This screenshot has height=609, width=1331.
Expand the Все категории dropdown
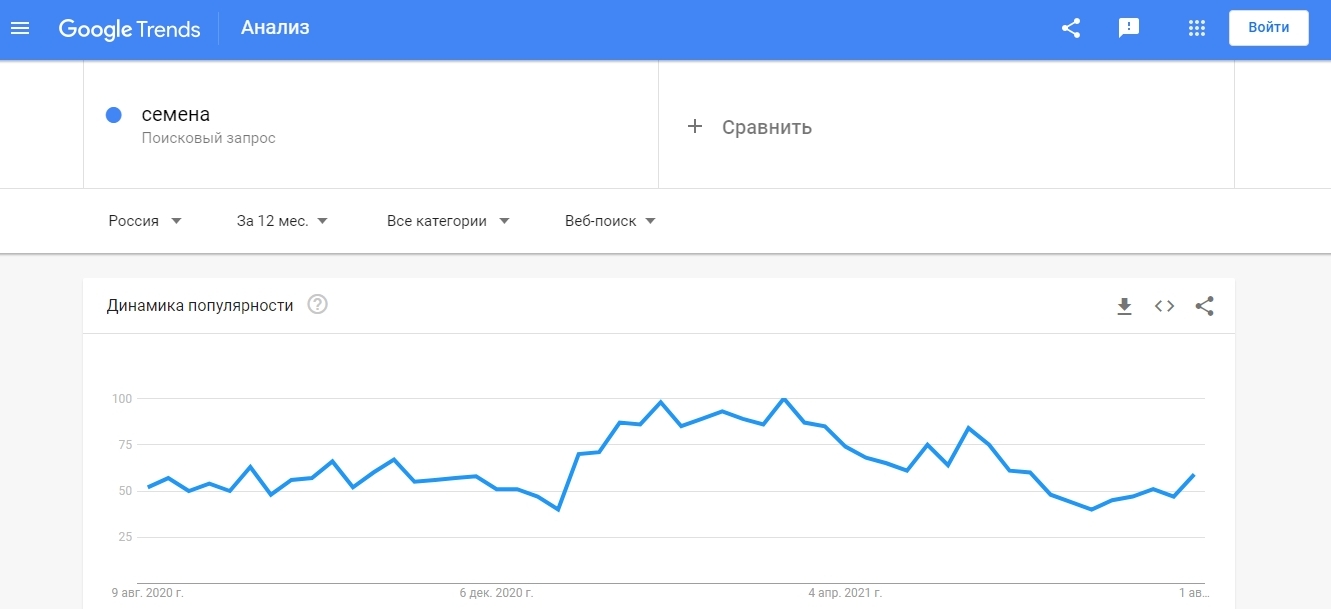click(x=448, y=221)
